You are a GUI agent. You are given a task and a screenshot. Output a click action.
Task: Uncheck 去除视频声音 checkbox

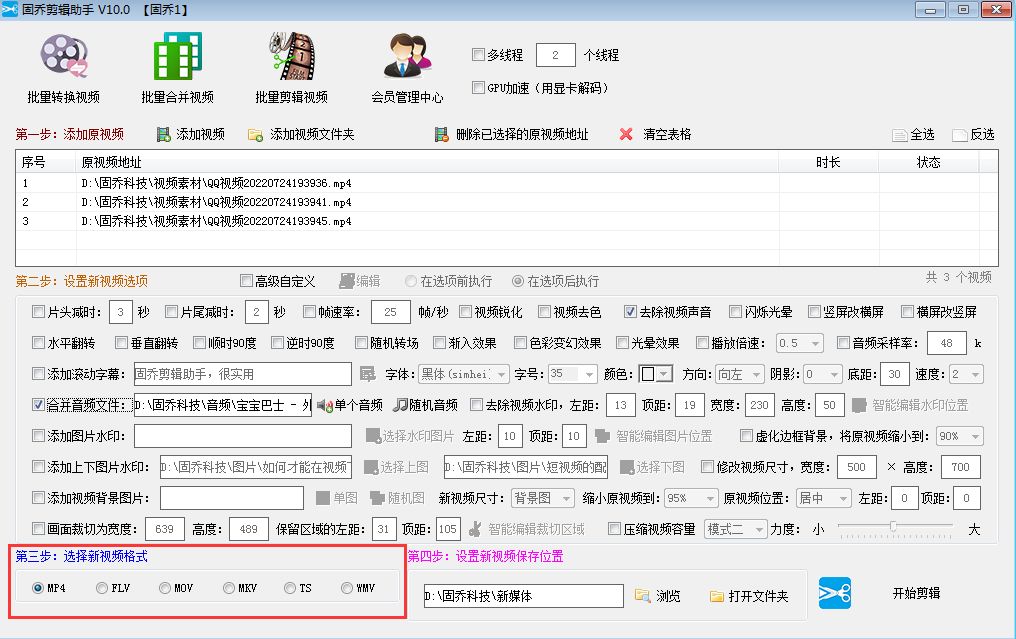630,312
